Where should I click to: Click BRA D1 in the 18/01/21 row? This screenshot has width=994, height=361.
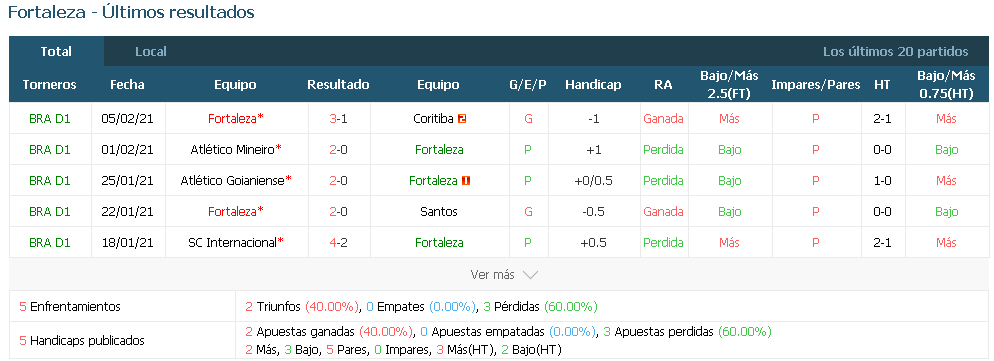(49, 242)
